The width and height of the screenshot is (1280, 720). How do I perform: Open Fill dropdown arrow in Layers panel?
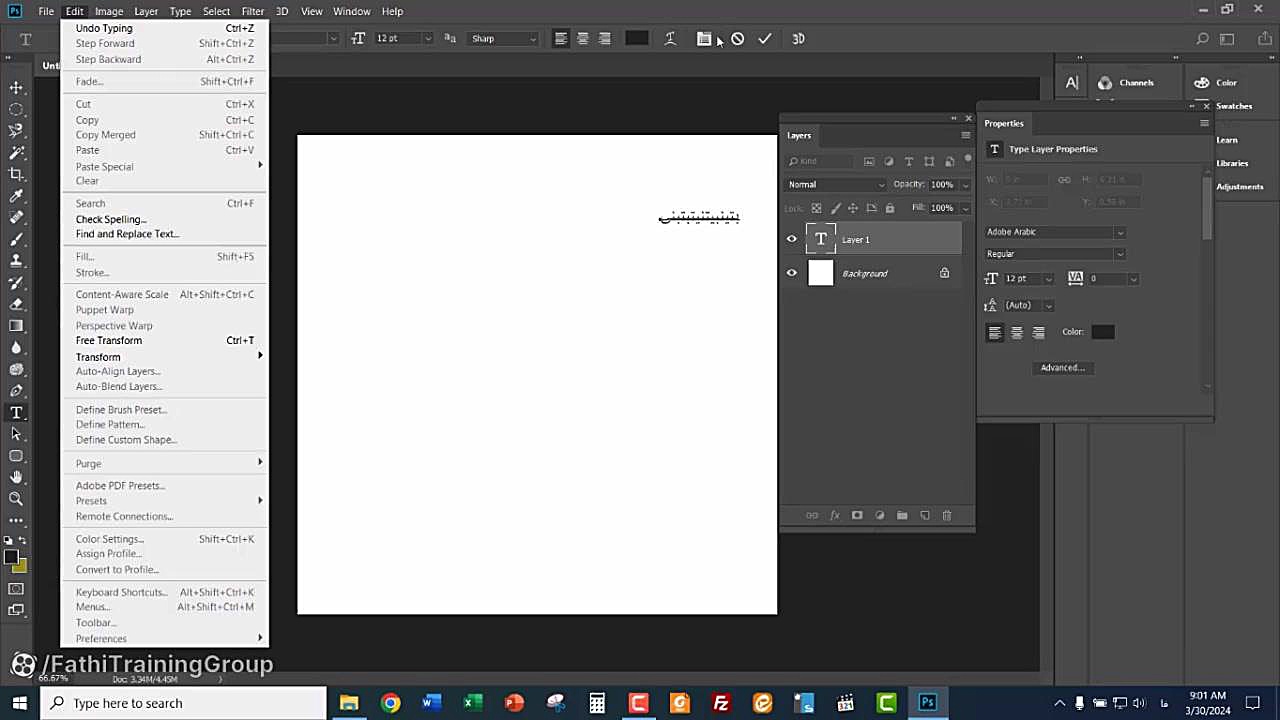coord(965,208)
